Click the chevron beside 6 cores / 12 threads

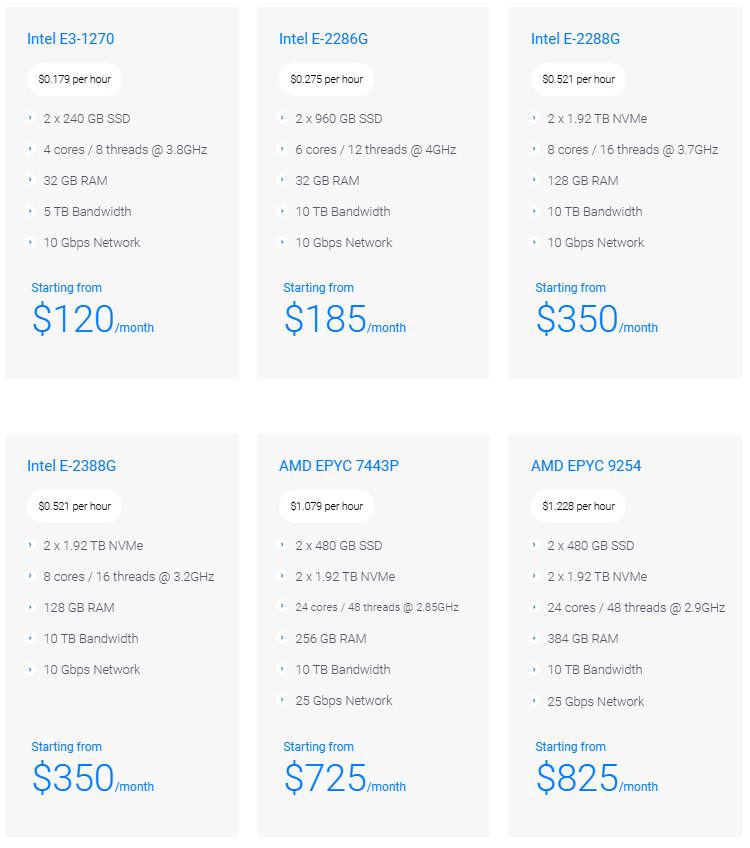(x=284, y=149)
